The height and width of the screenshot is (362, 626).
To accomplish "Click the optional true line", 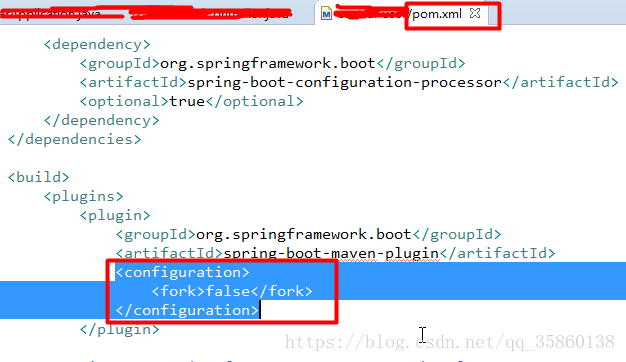I will [x=191, y=101].
